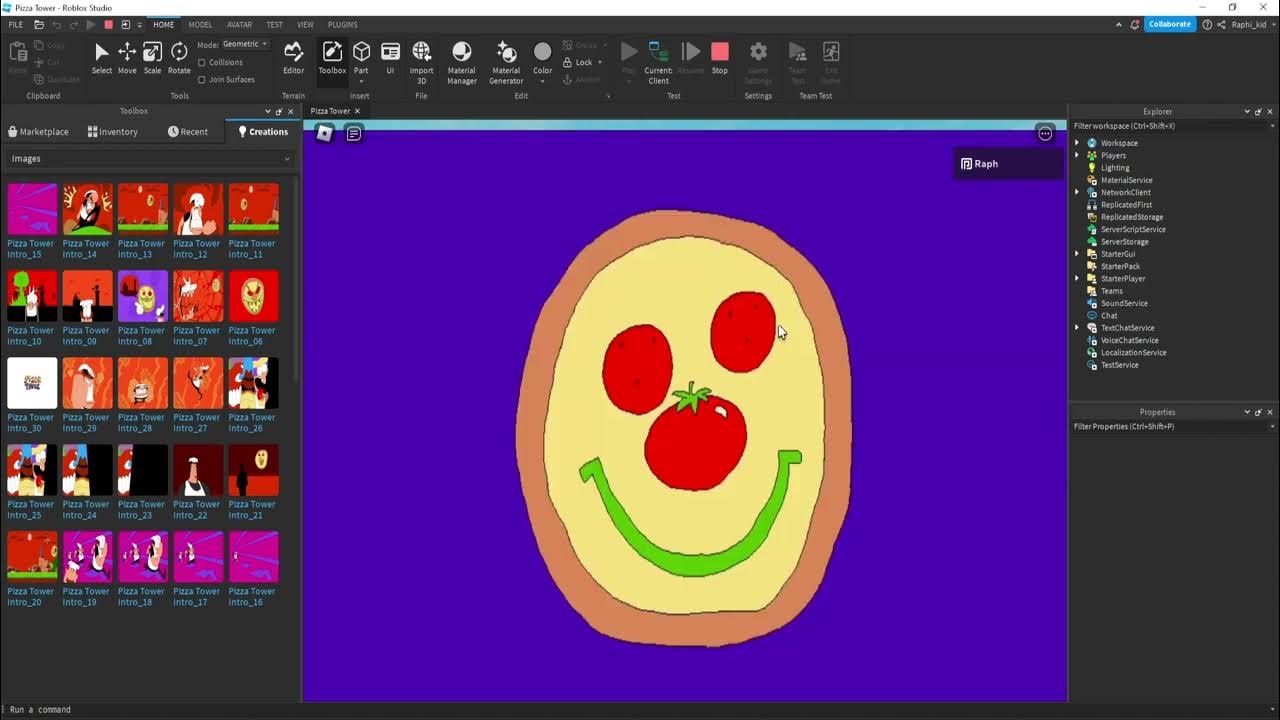Screen dimensions: 1280x720
Task: Open the PLUGINS ribbon tab
Action: coord(343,24)
